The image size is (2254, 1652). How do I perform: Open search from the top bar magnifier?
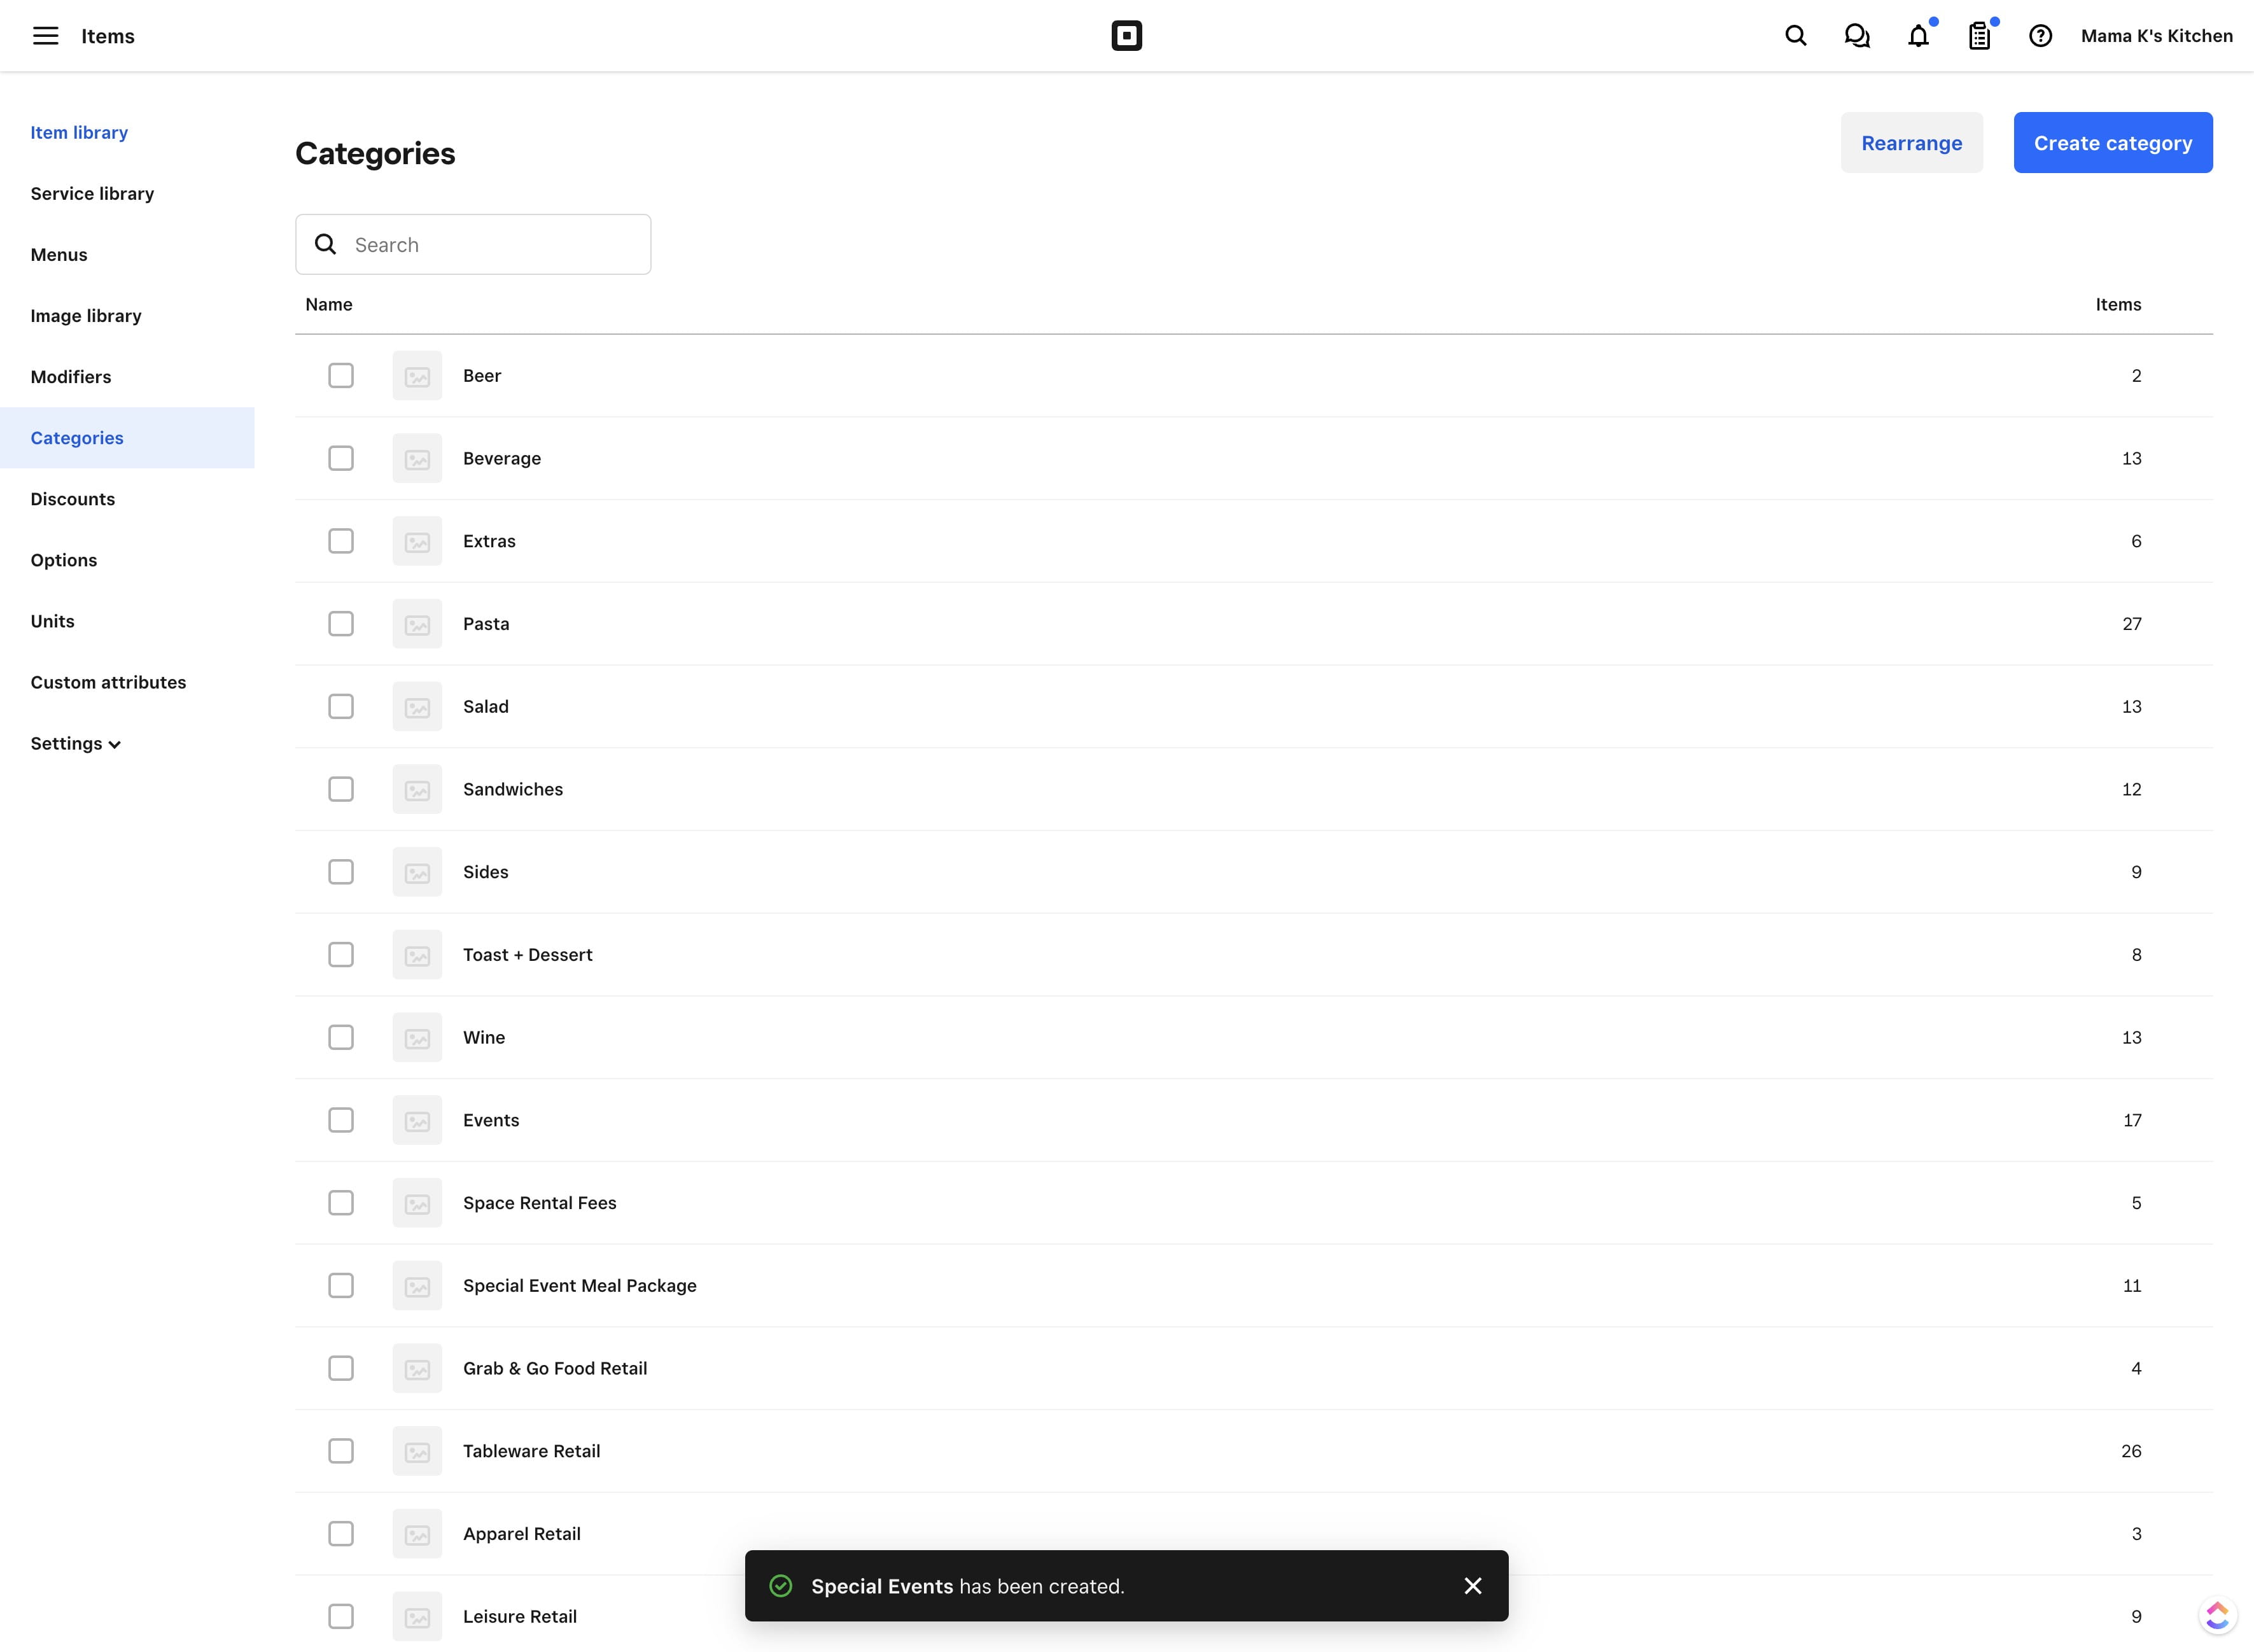pyautogui.click(x=1795, y=35)
